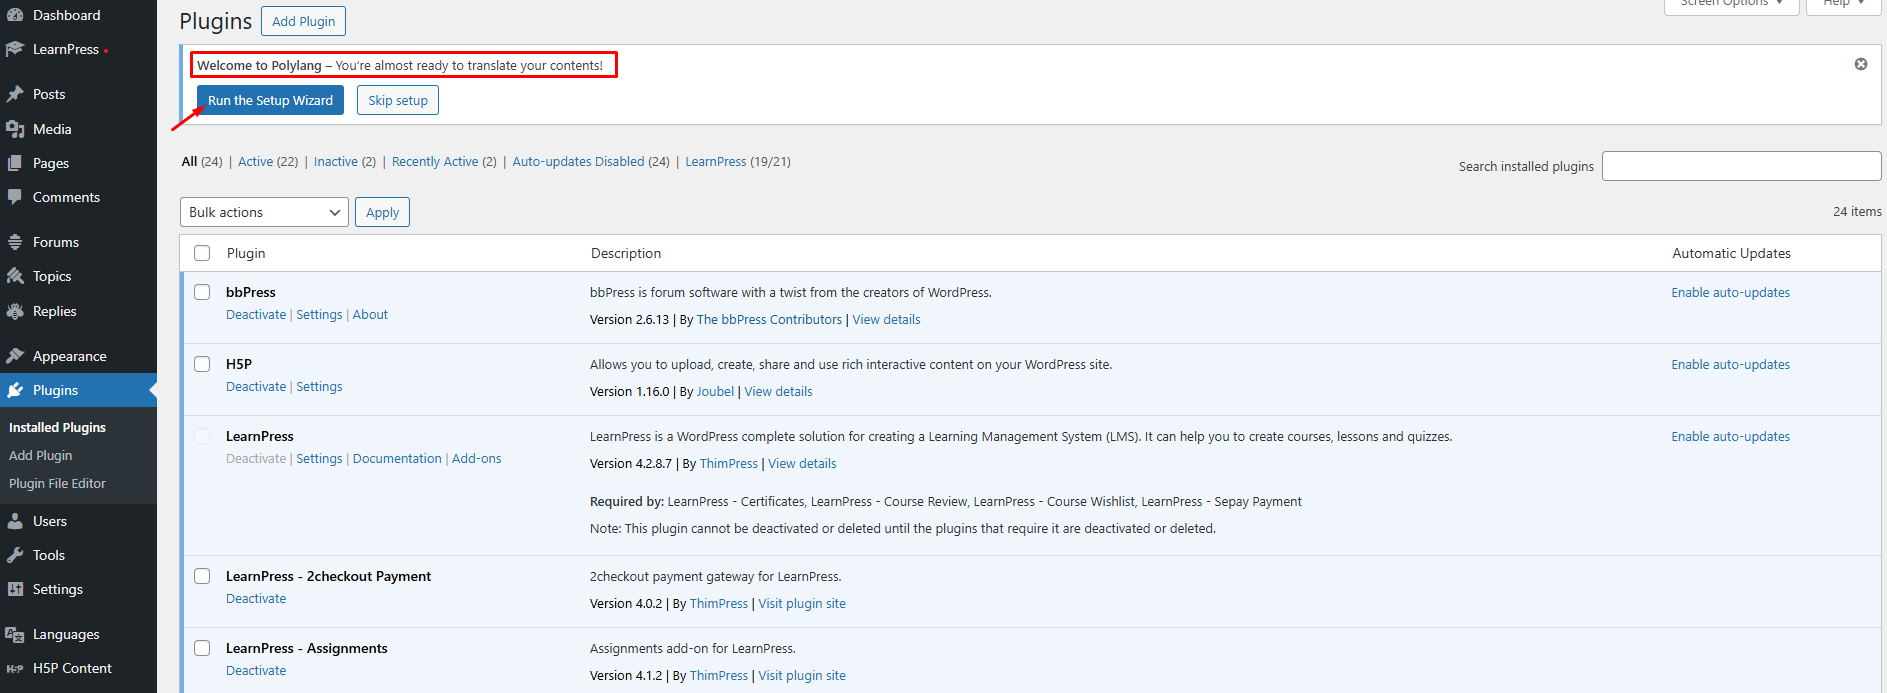Viewport: 1887px width, 693px height.
Task: Enable auto-updates for bbPress
Action: 1730,293
